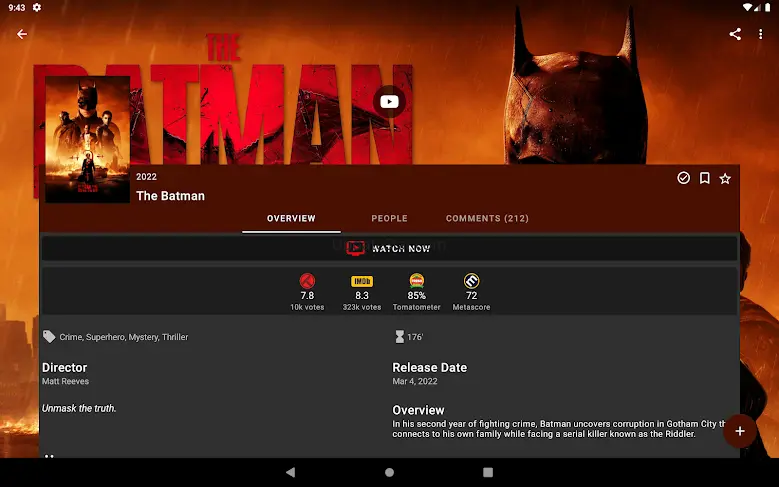
Task: Switch to the Overview tab
Action: click(x=291, y=219)
